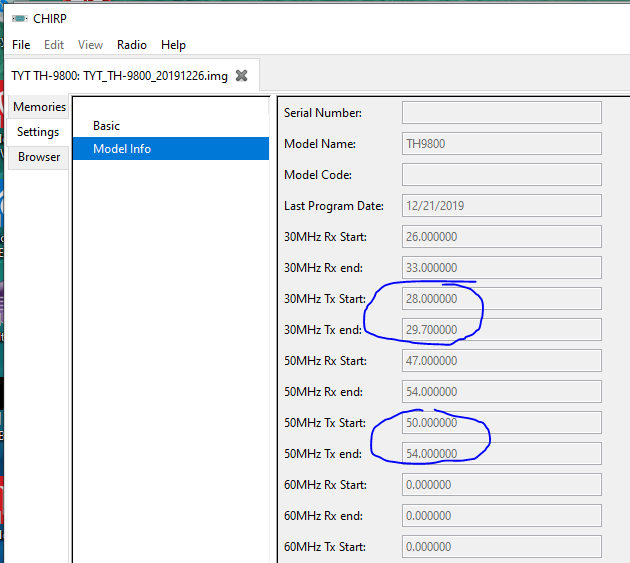Open the Help menu
Screen dimensions: 630x563
point(173,45)
